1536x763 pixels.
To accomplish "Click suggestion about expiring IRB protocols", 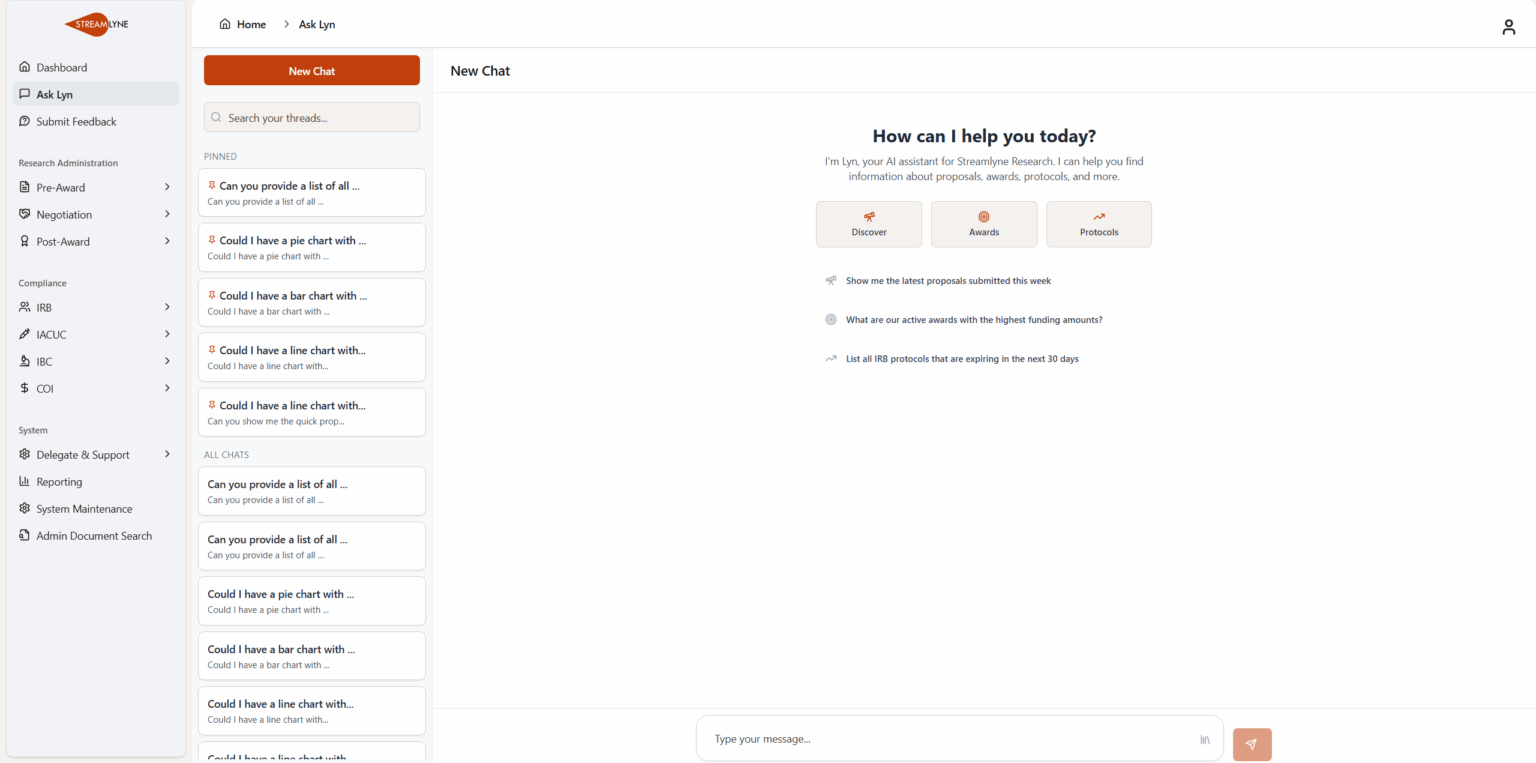I will point(961,359).
